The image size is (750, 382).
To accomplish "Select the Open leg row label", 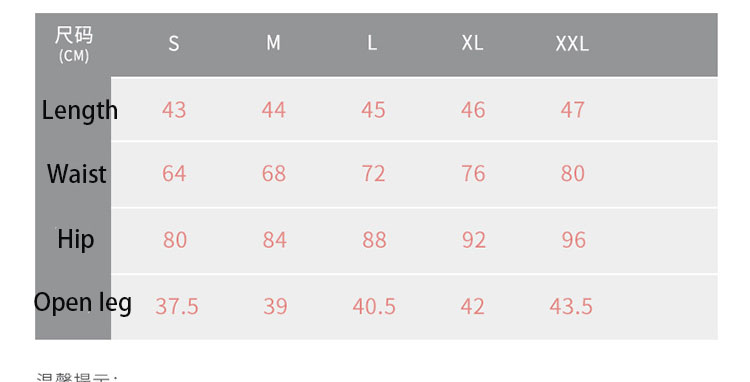I will click(x=83, y=303).
